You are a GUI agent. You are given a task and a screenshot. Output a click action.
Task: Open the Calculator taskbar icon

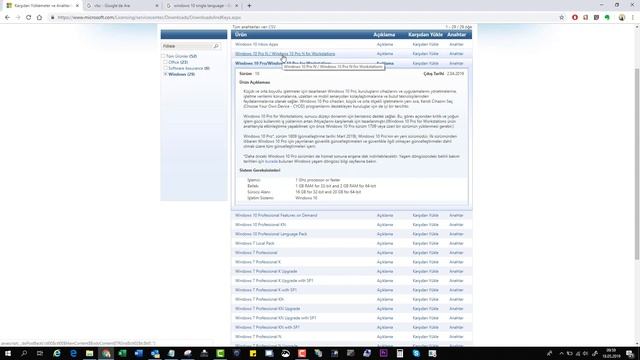point(400,353)
